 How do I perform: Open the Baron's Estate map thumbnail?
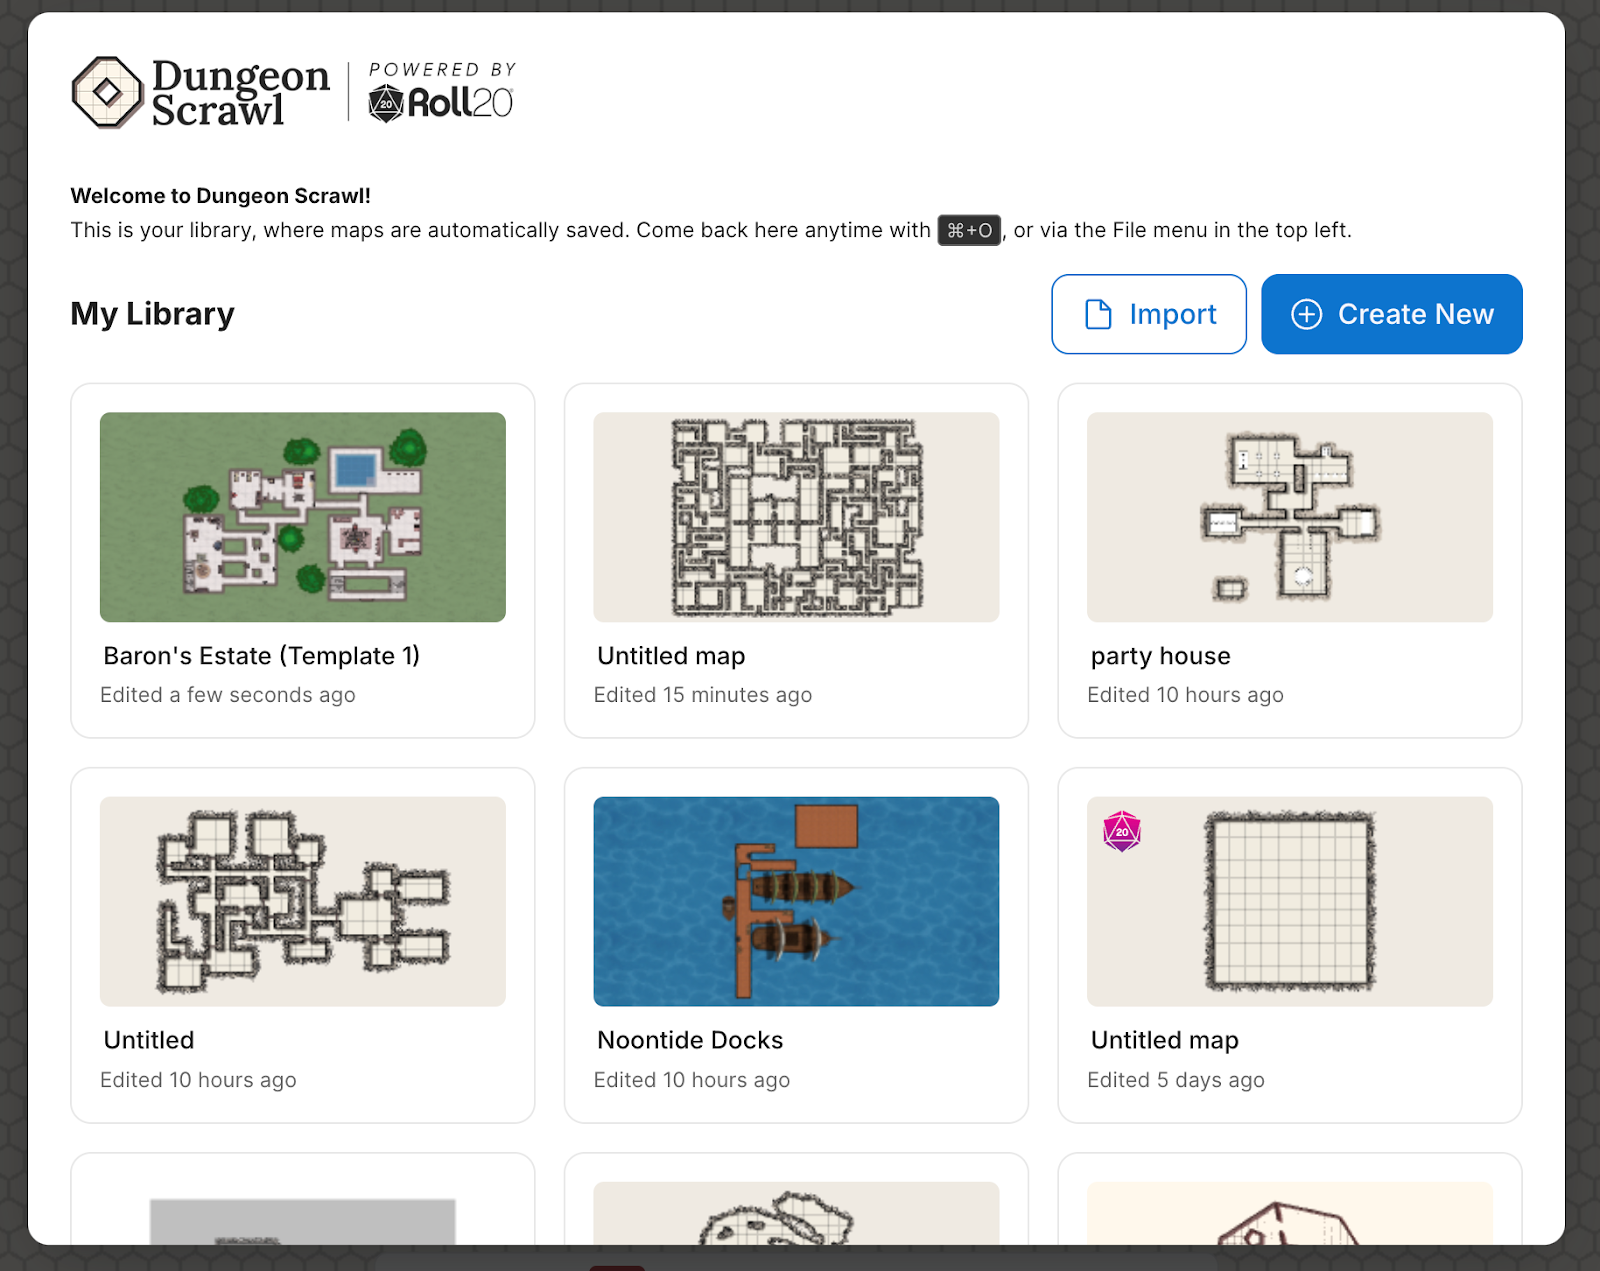pyautogui.click(x=302, y=517)
